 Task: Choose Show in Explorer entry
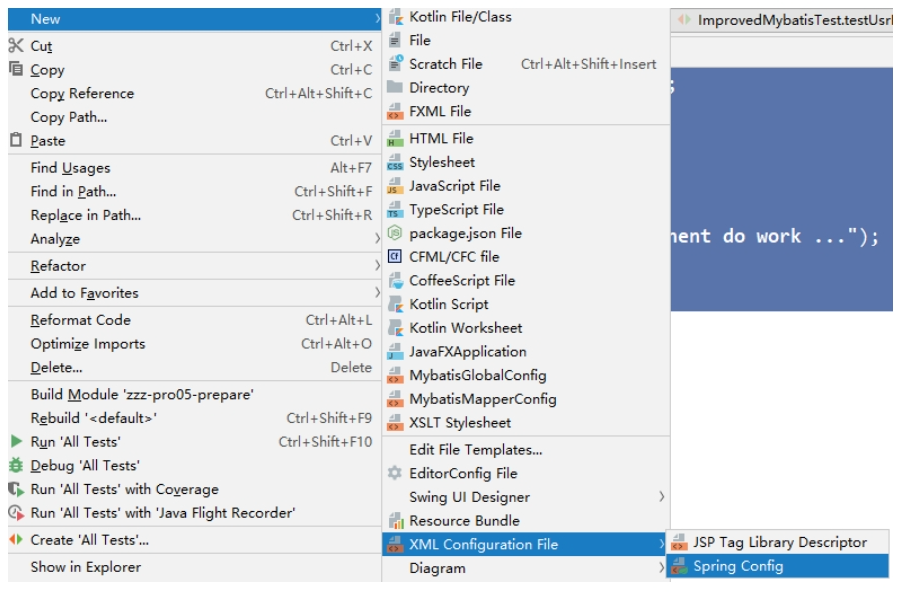(195, 567)
